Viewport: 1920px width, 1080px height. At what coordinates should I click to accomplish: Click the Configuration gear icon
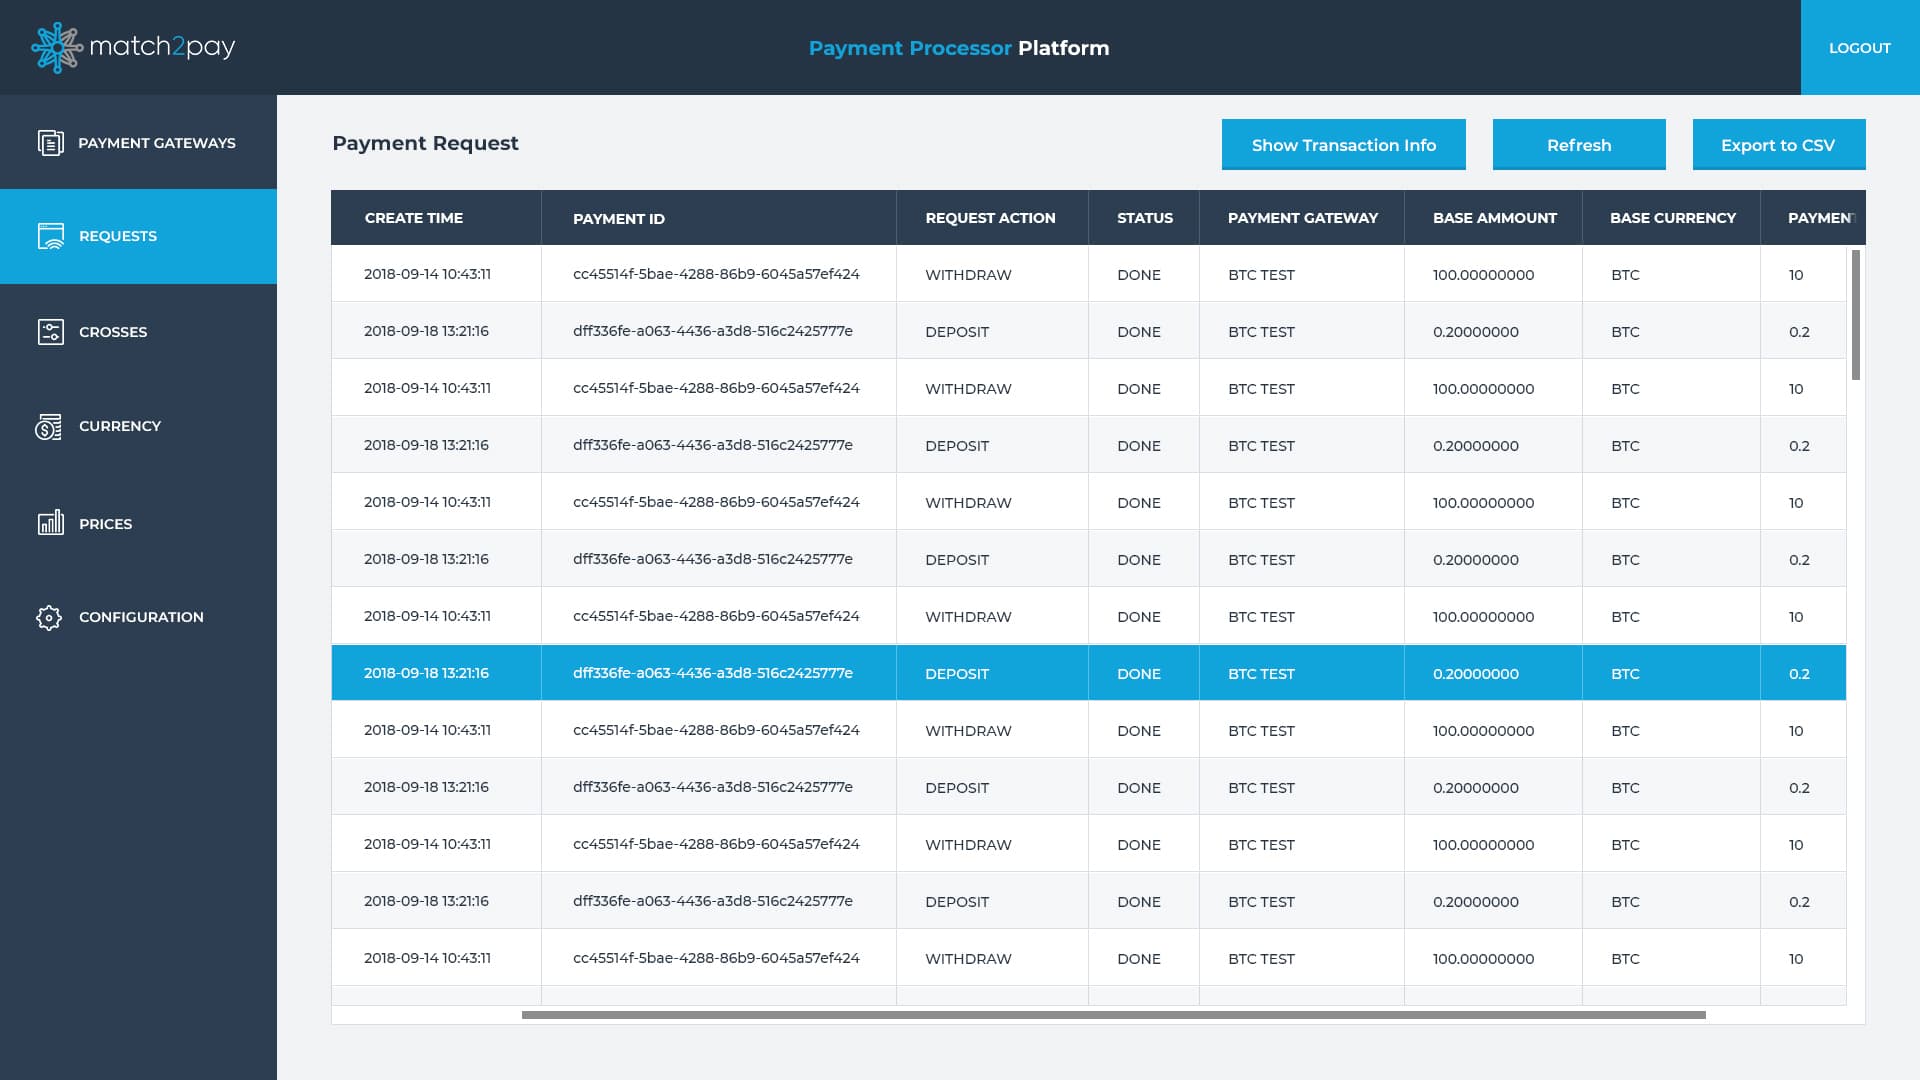click(49, 618)
